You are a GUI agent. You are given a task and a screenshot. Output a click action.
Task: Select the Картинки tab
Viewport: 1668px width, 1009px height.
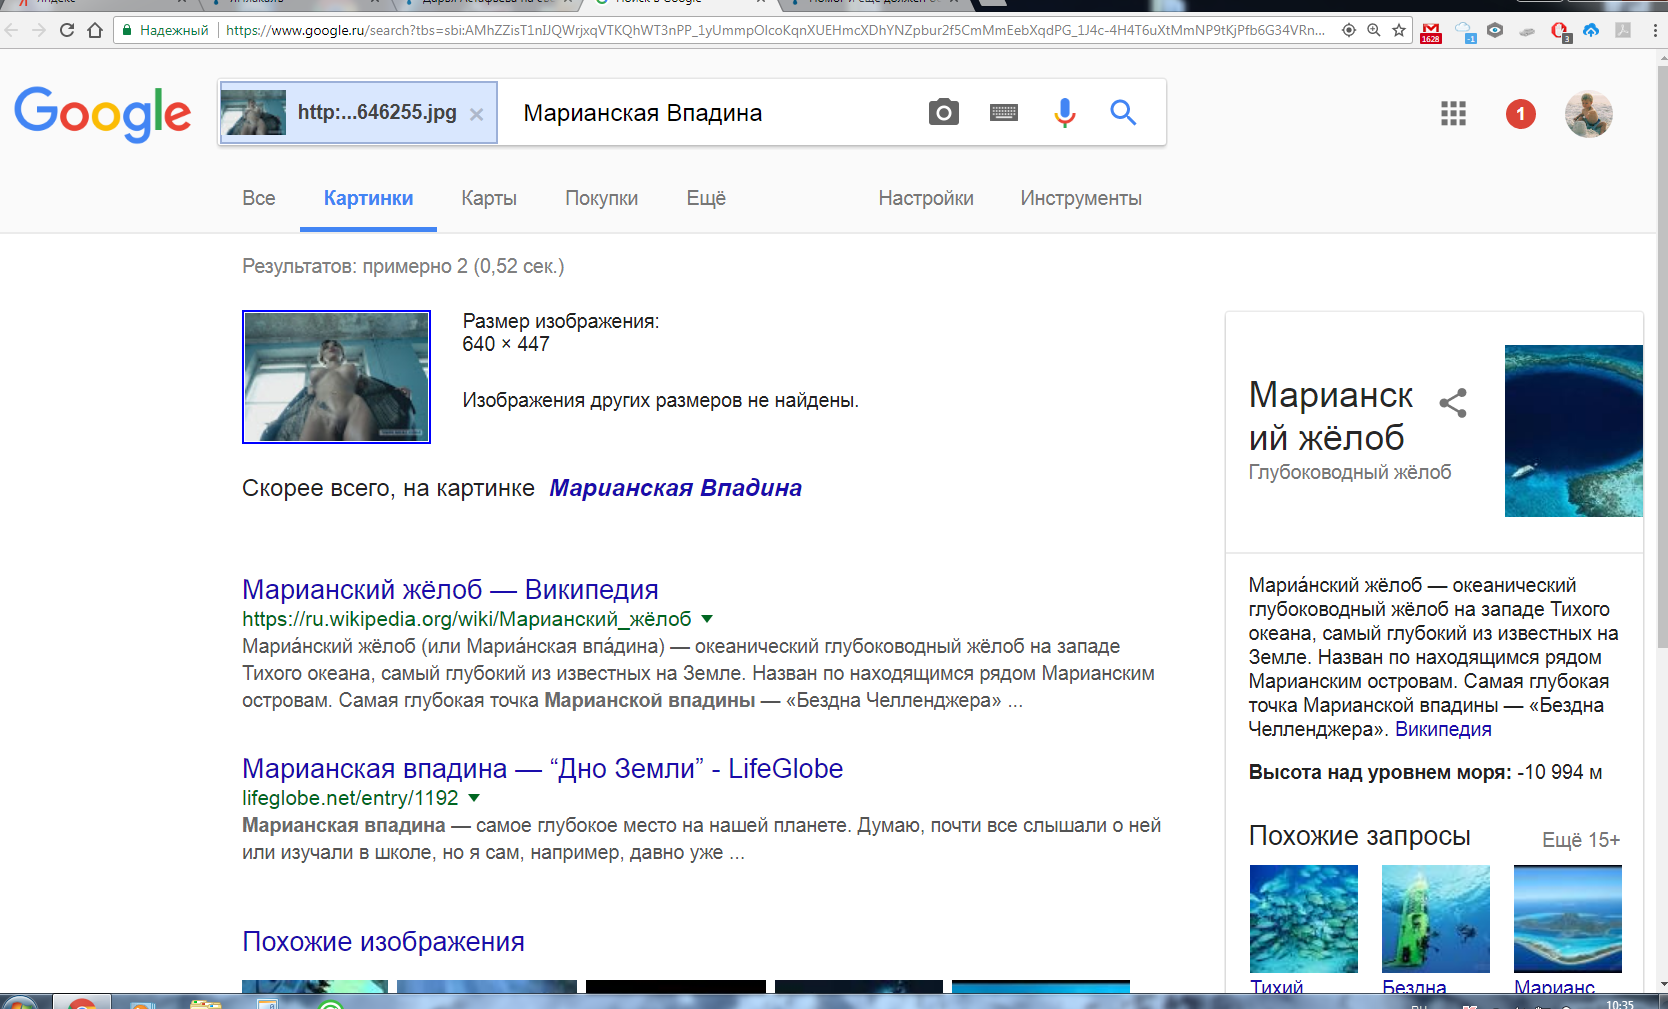pos(368,198)
